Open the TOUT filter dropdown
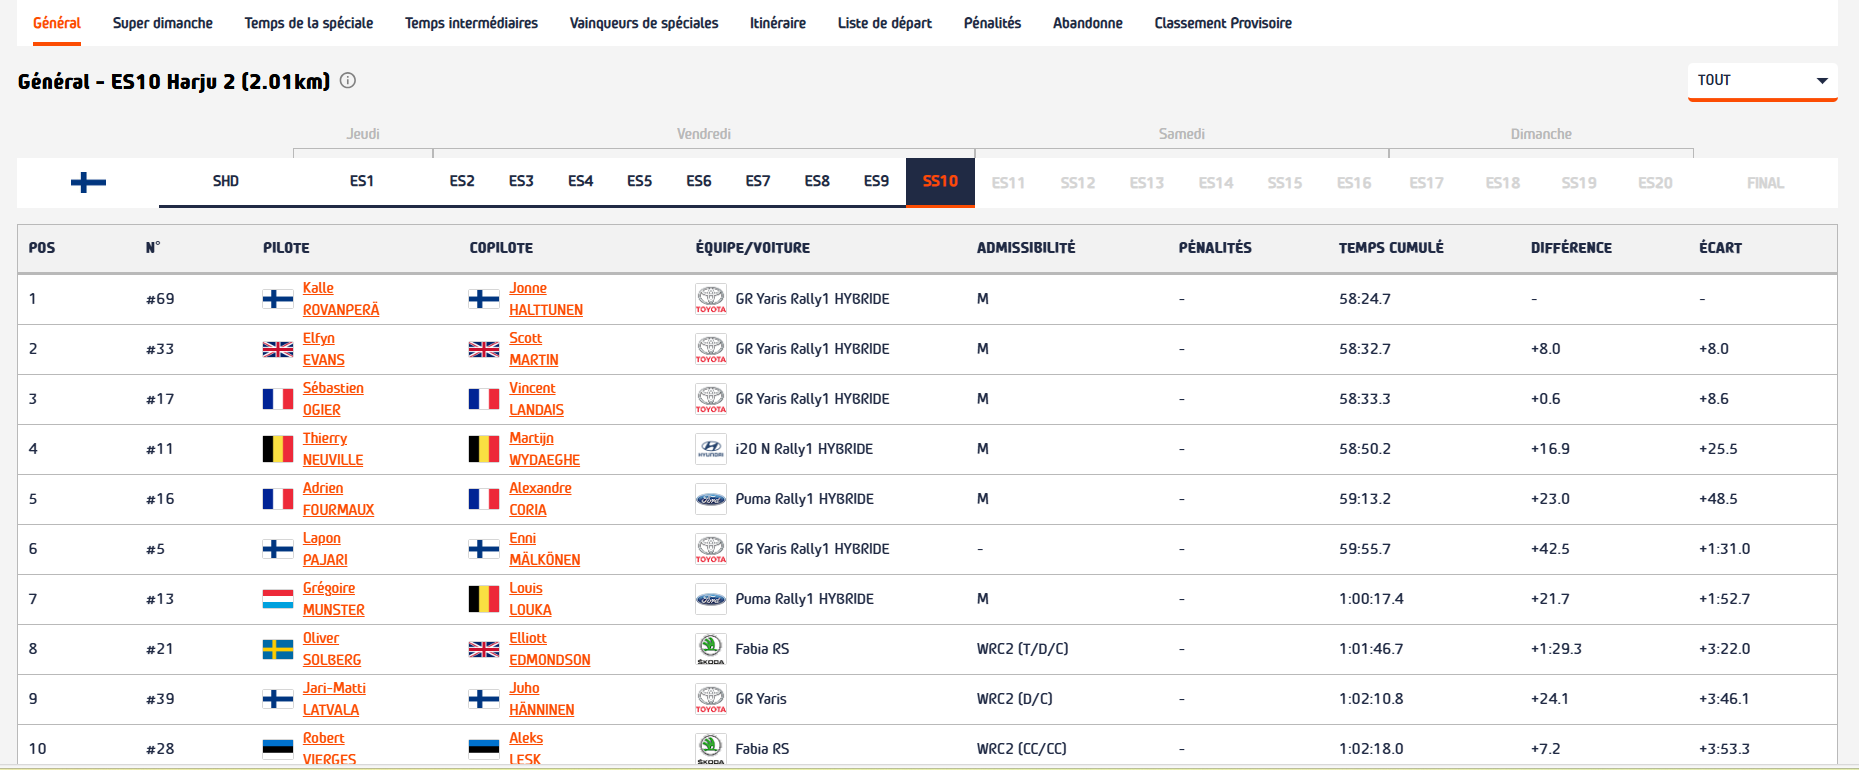Image resolution: width=1859 pixels, height=770 pixels. (x=1762, y=81)
